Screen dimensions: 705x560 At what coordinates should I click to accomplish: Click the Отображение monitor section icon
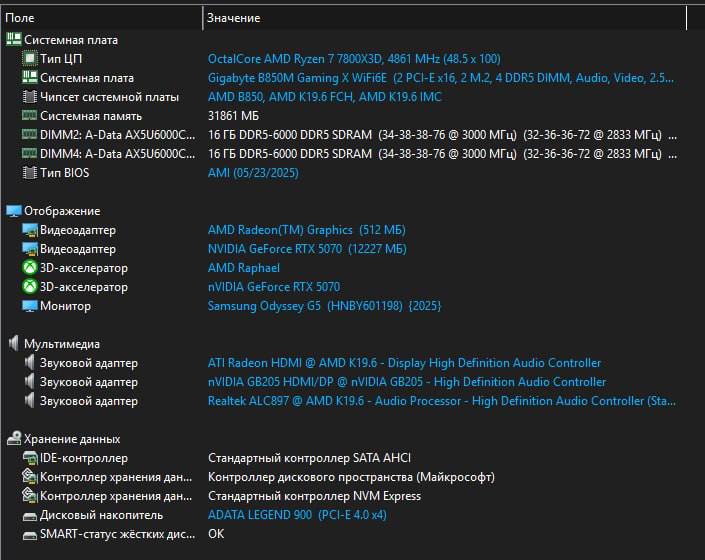(13, 211)
